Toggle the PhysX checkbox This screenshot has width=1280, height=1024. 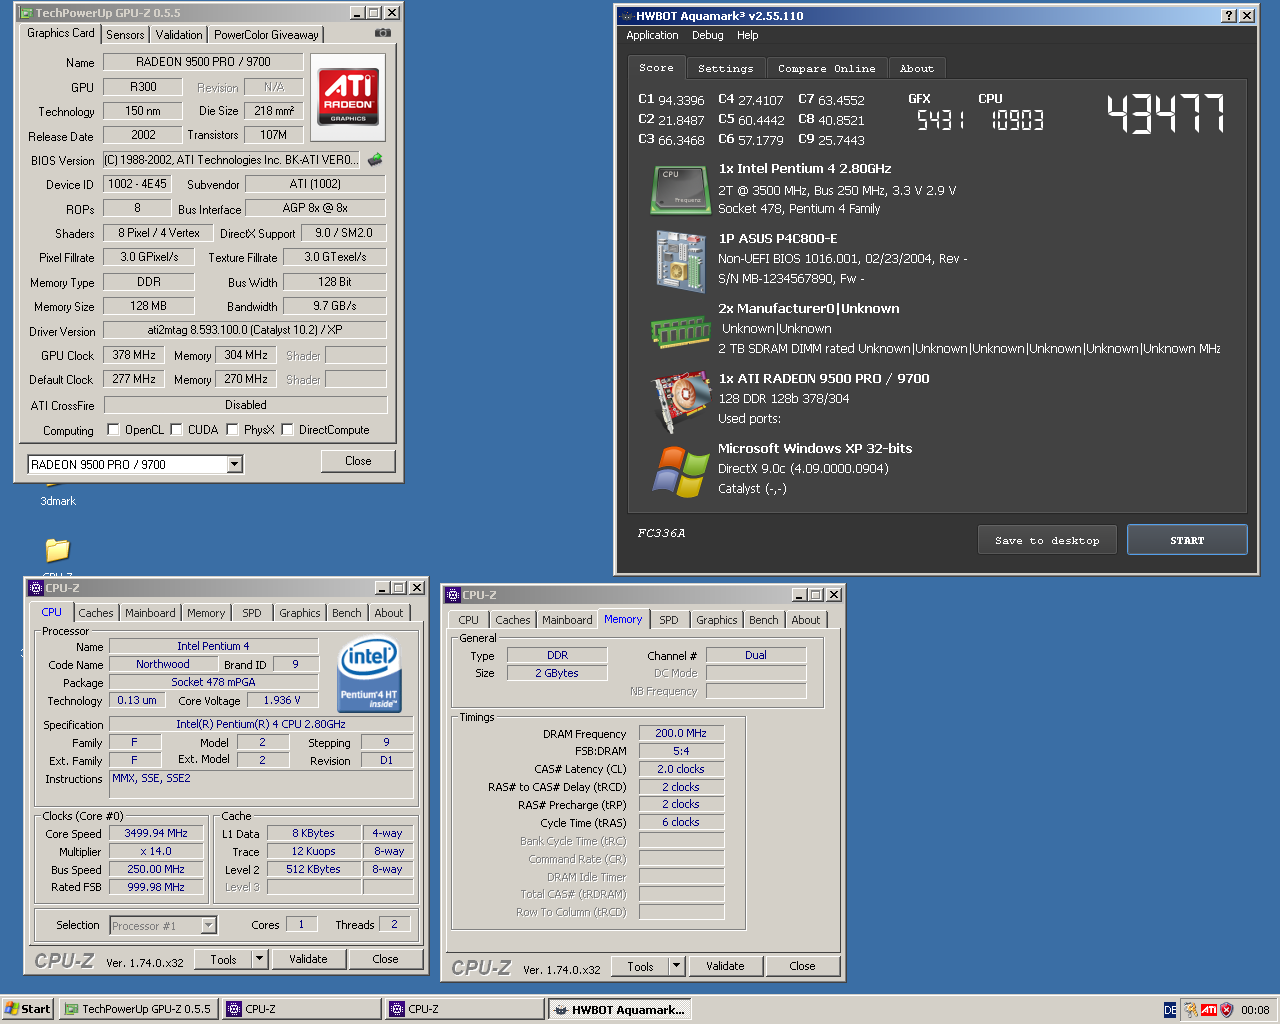click(x=232, y=430)
